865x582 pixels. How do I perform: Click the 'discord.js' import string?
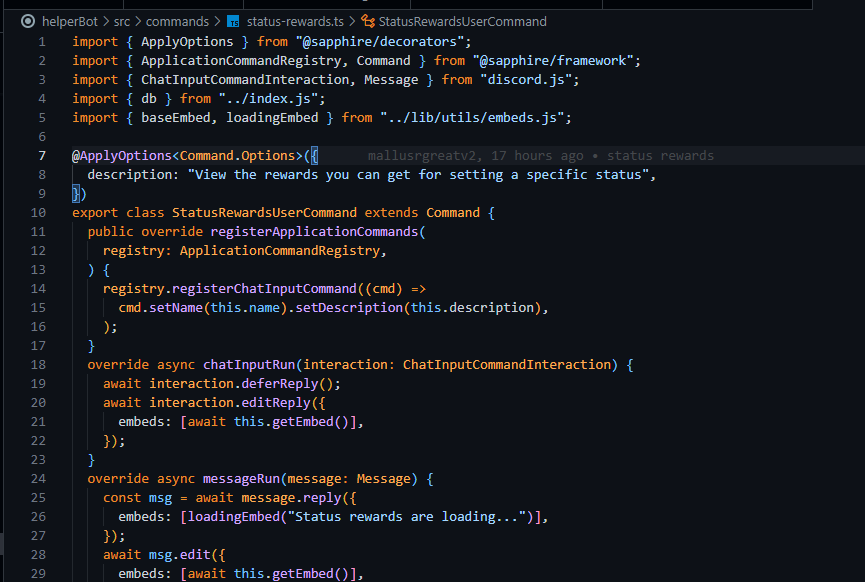pyautogui.click(x=526, y=79)
